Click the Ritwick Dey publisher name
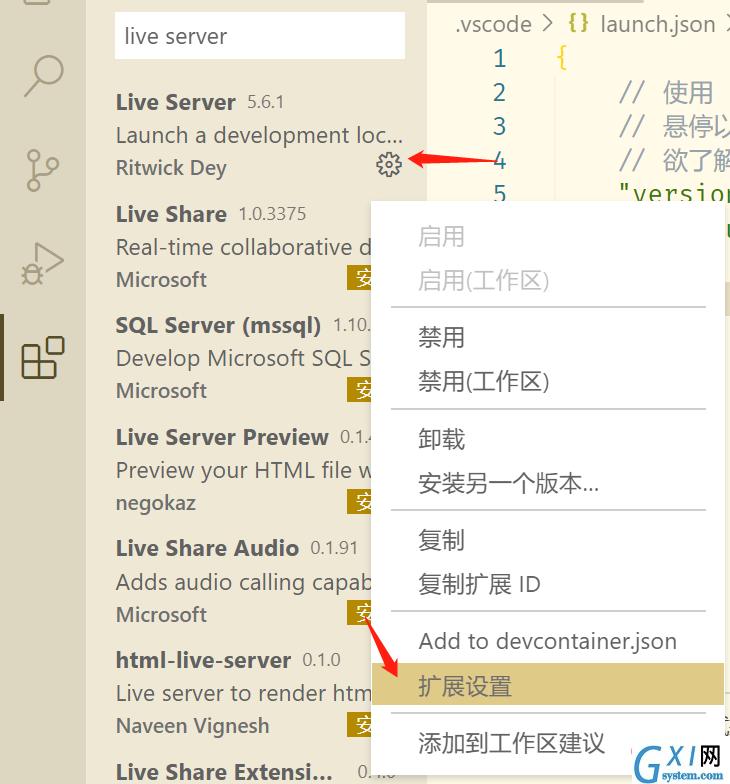This screenshot has width=730, height=784. (x=172, y=168)
